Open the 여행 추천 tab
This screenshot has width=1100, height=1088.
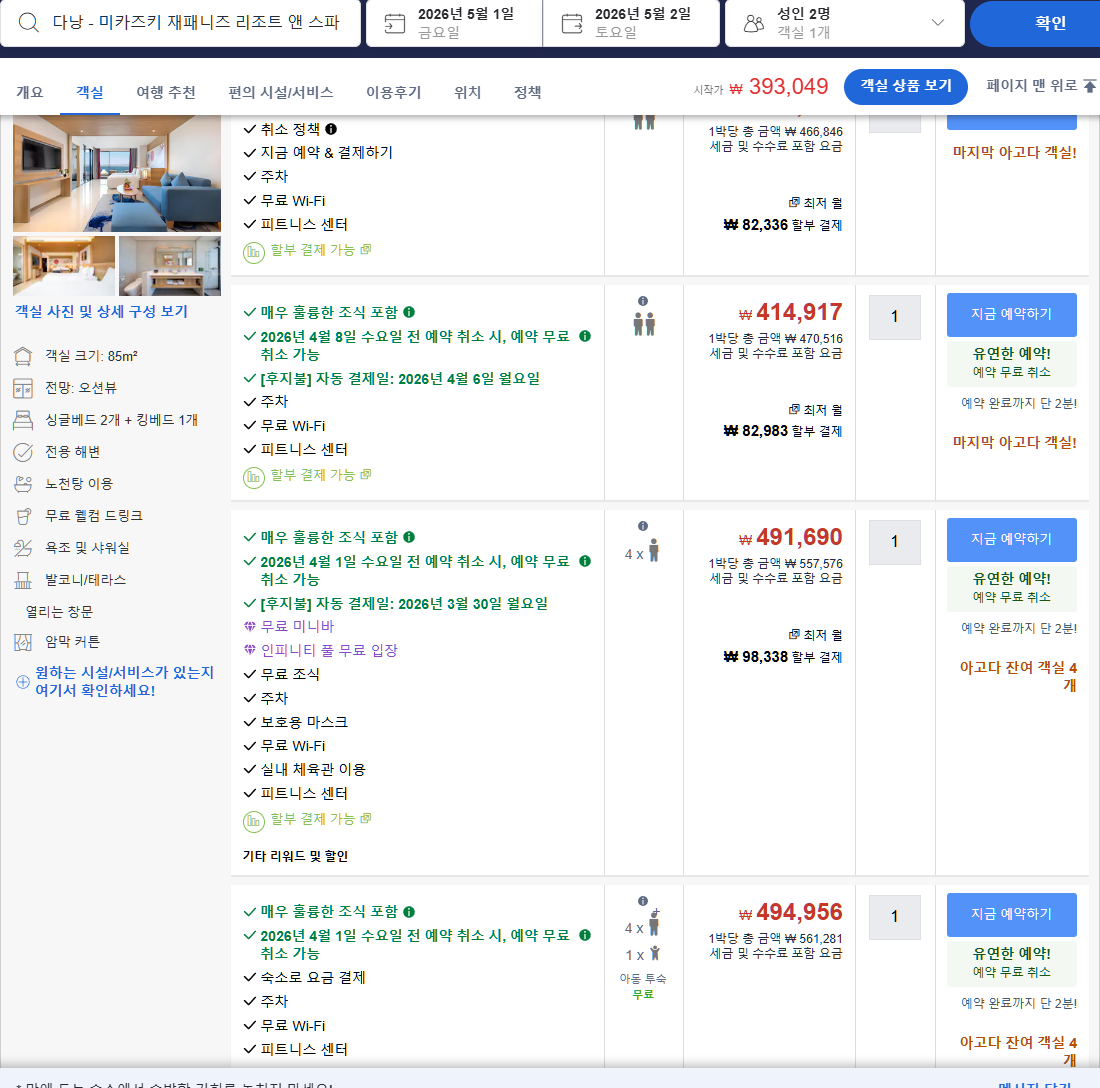(x=166, y=92)
